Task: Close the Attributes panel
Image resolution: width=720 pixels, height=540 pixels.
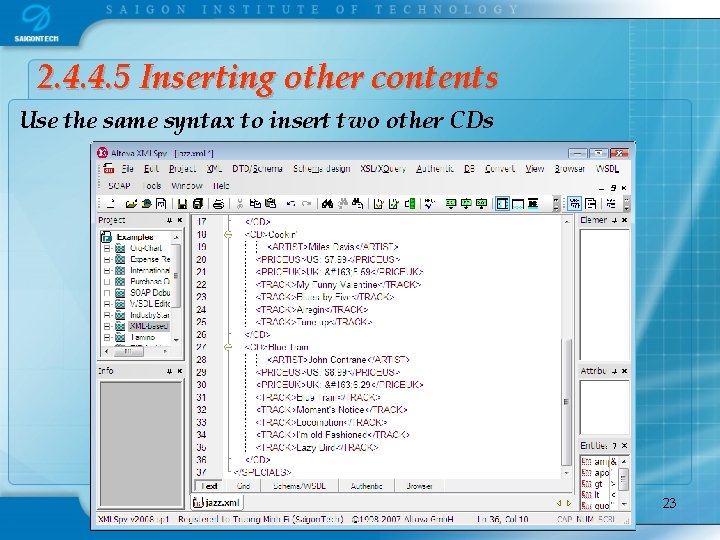Action: 624,371
